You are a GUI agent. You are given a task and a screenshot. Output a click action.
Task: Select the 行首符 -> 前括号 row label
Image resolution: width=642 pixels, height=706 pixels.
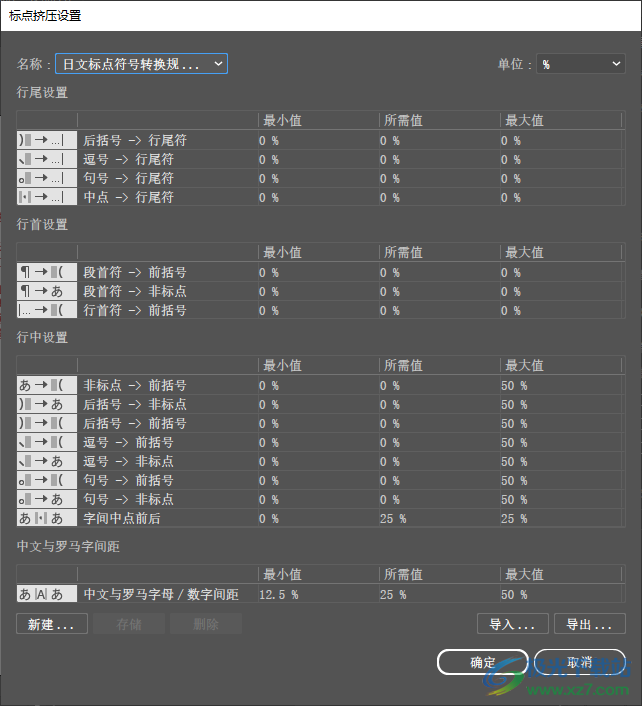(135, 310)
